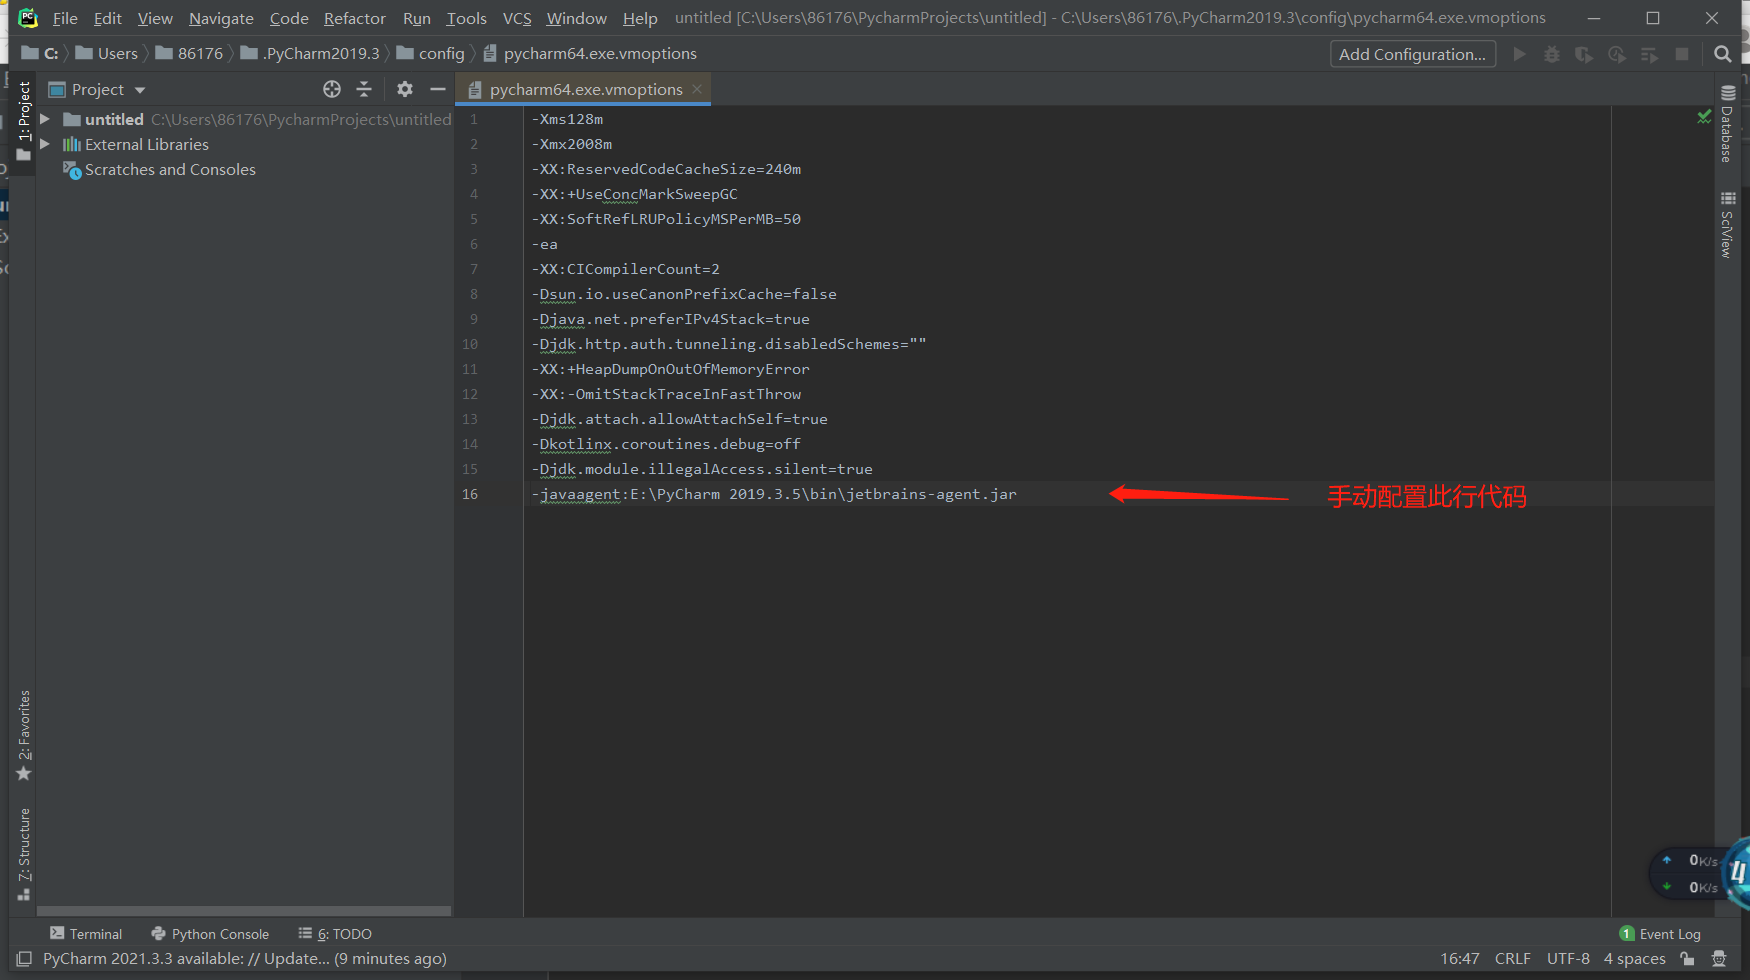
Task: Change UTF-8 file encoding
Action: tap(1568, 958)
